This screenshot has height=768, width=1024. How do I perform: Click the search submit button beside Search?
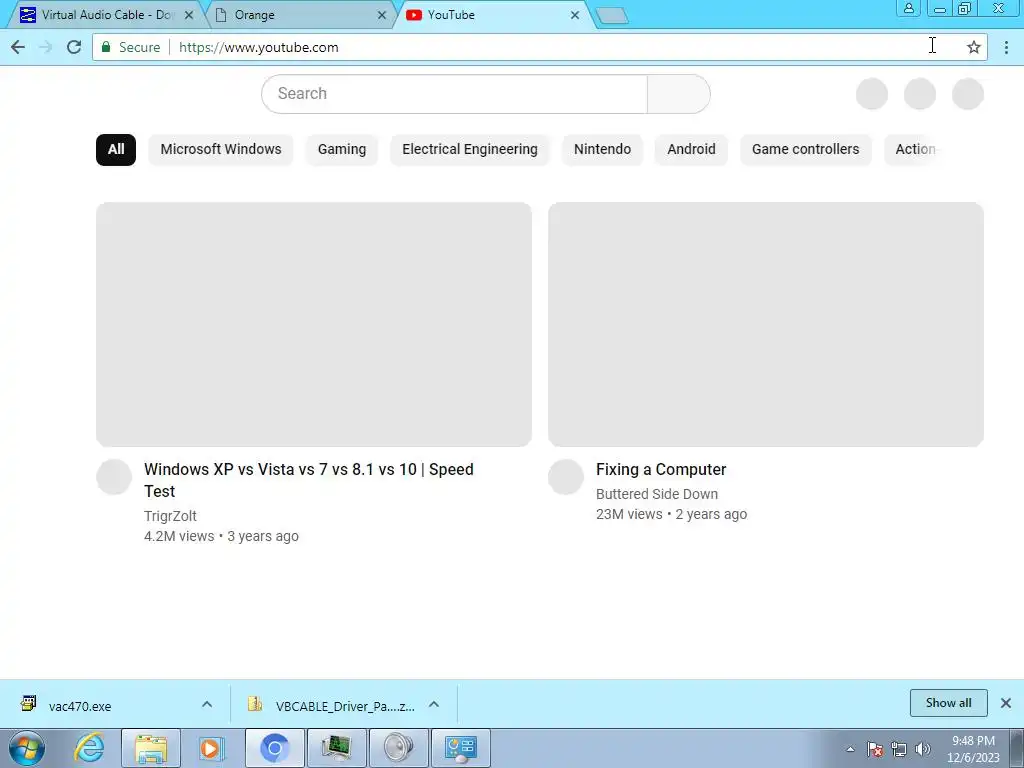[679, 94]
